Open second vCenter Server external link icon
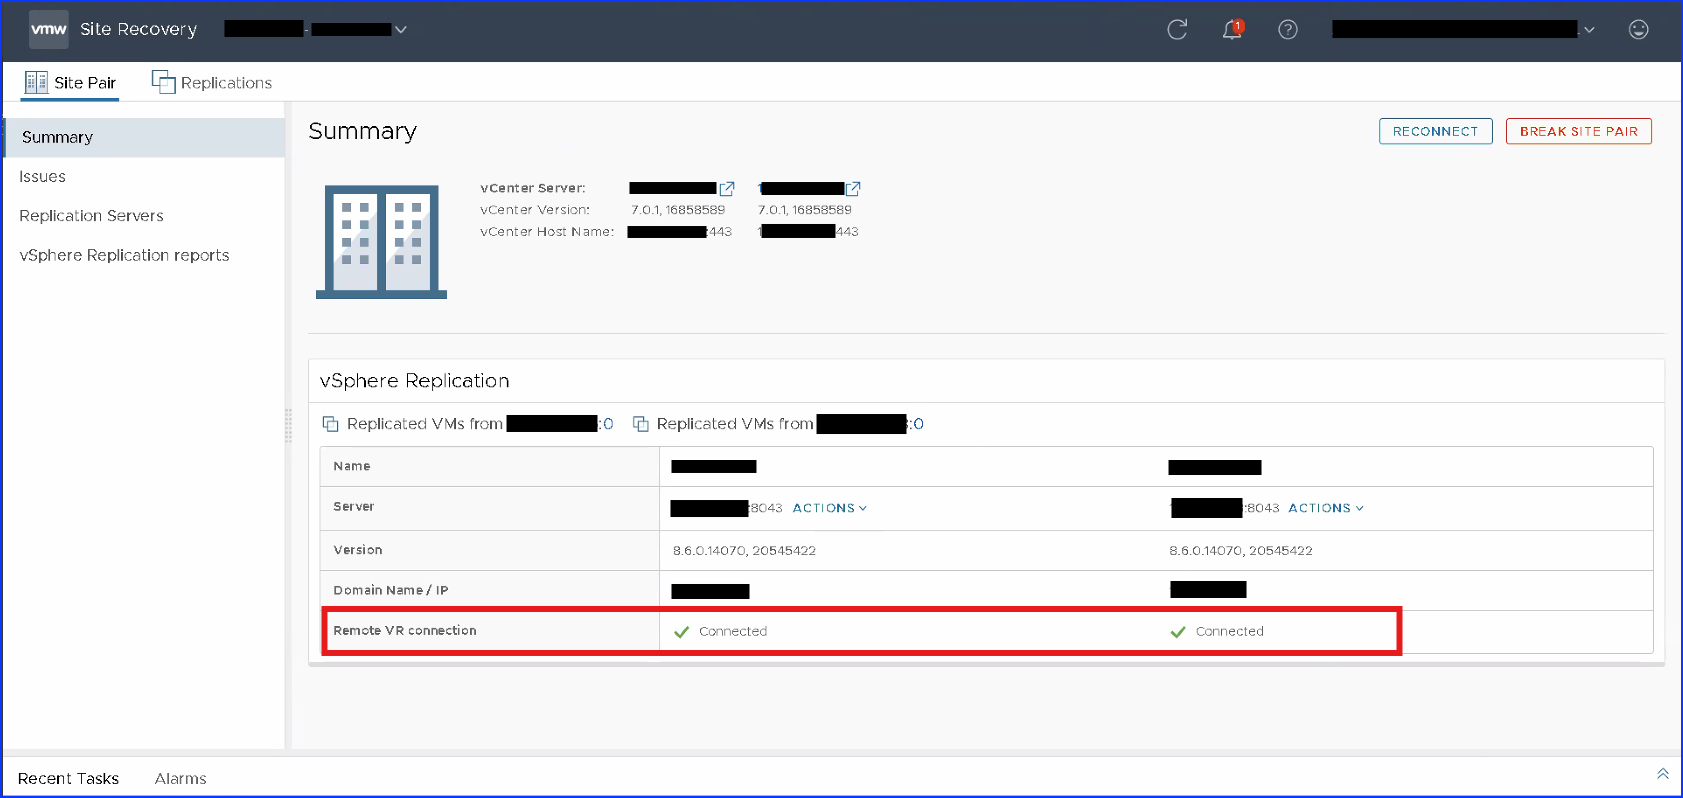Image resolution: width=1683 pixels, height=798 pixels. tap(853, 189)
